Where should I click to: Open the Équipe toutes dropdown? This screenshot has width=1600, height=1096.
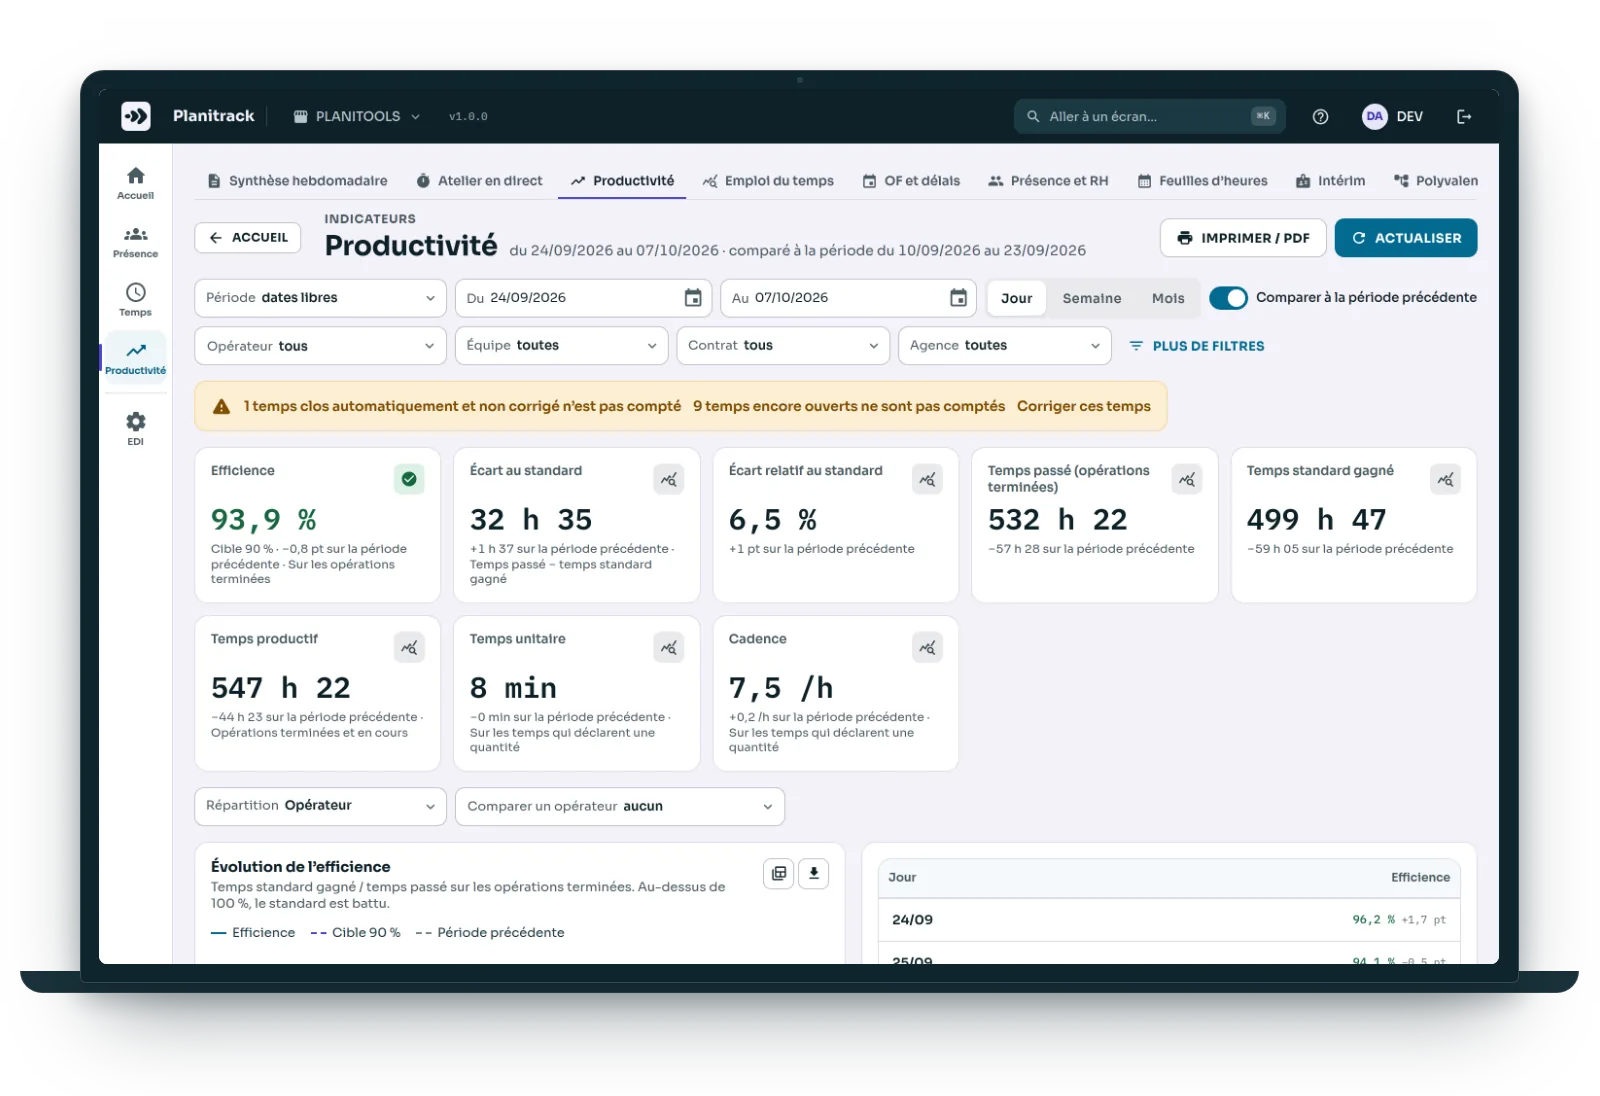561,346
